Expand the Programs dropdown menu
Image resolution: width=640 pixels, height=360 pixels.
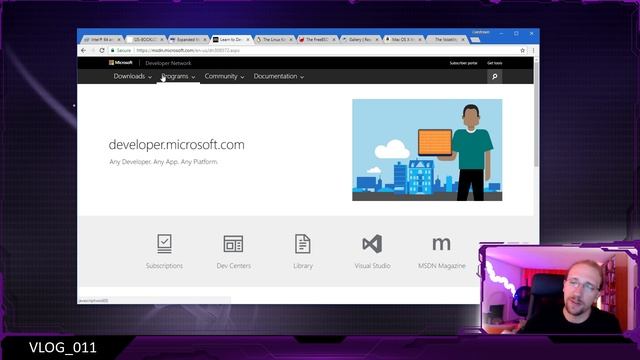click(x=178, y=76)
